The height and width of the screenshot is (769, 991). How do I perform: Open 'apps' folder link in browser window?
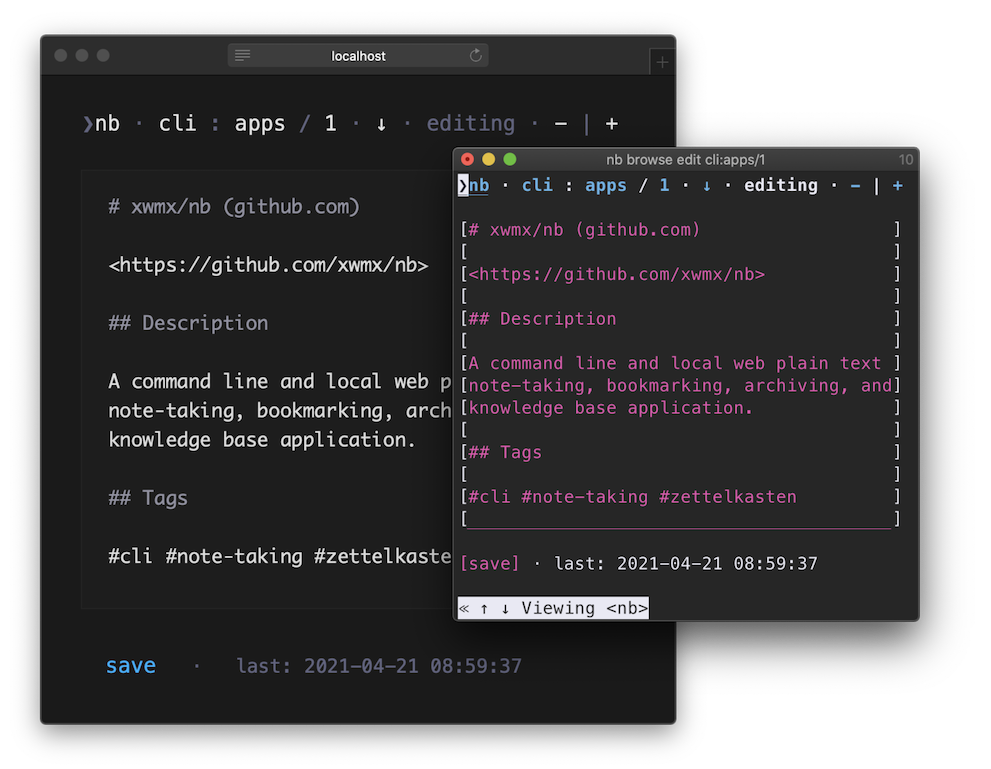pos(260,123)
